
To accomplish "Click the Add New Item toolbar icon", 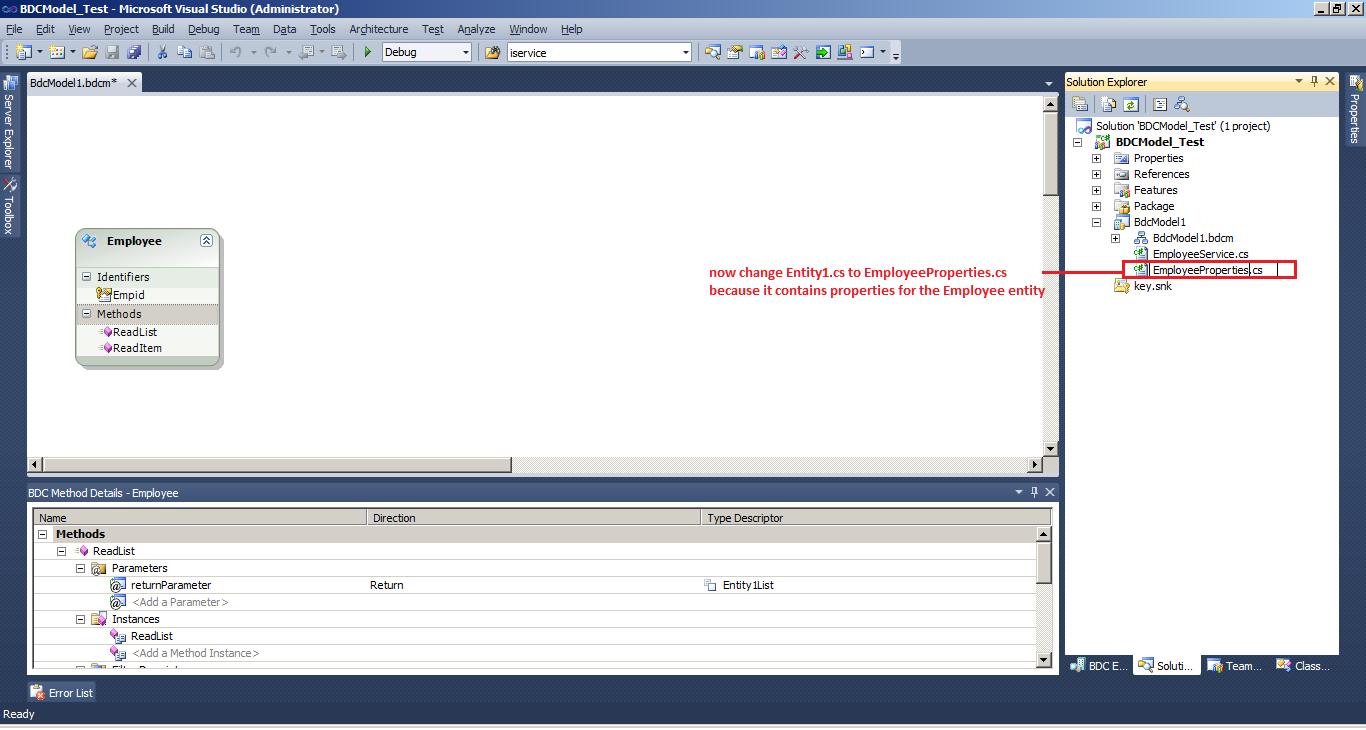I will tap(57, 52).
